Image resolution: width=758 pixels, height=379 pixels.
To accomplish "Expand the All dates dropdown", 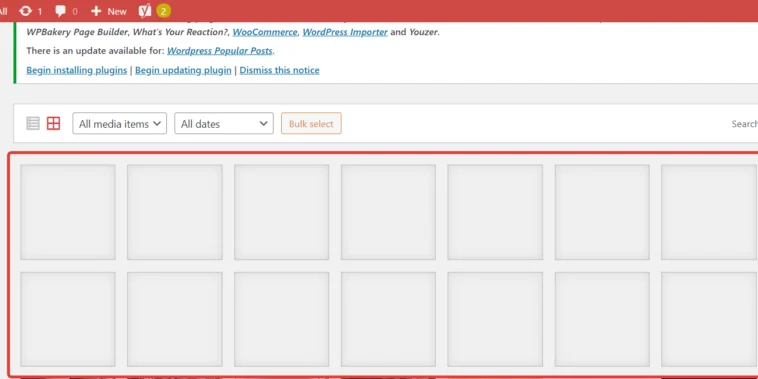I will click(x=224, y=123).
